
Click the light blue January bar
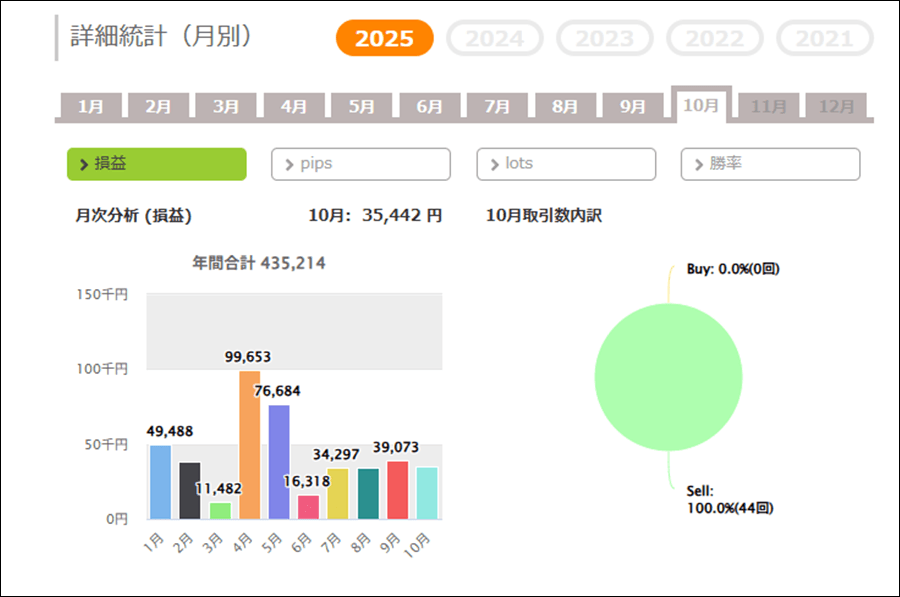click(x=160, y=482)
